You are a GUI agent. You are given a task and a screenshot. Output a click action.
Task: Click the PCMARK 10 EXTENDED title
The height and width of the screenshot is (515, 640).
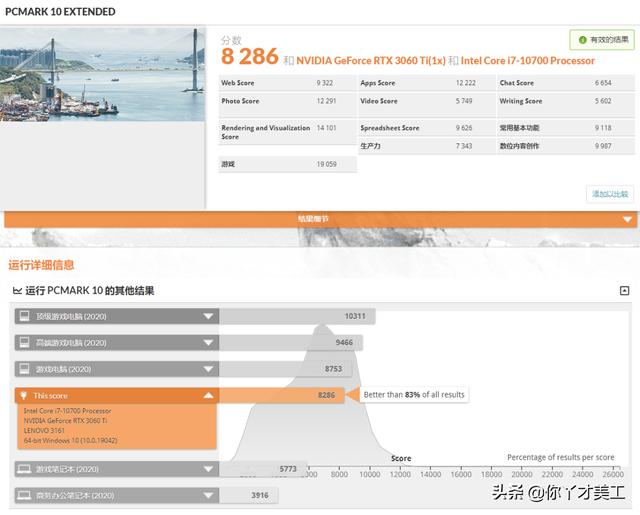60,11
